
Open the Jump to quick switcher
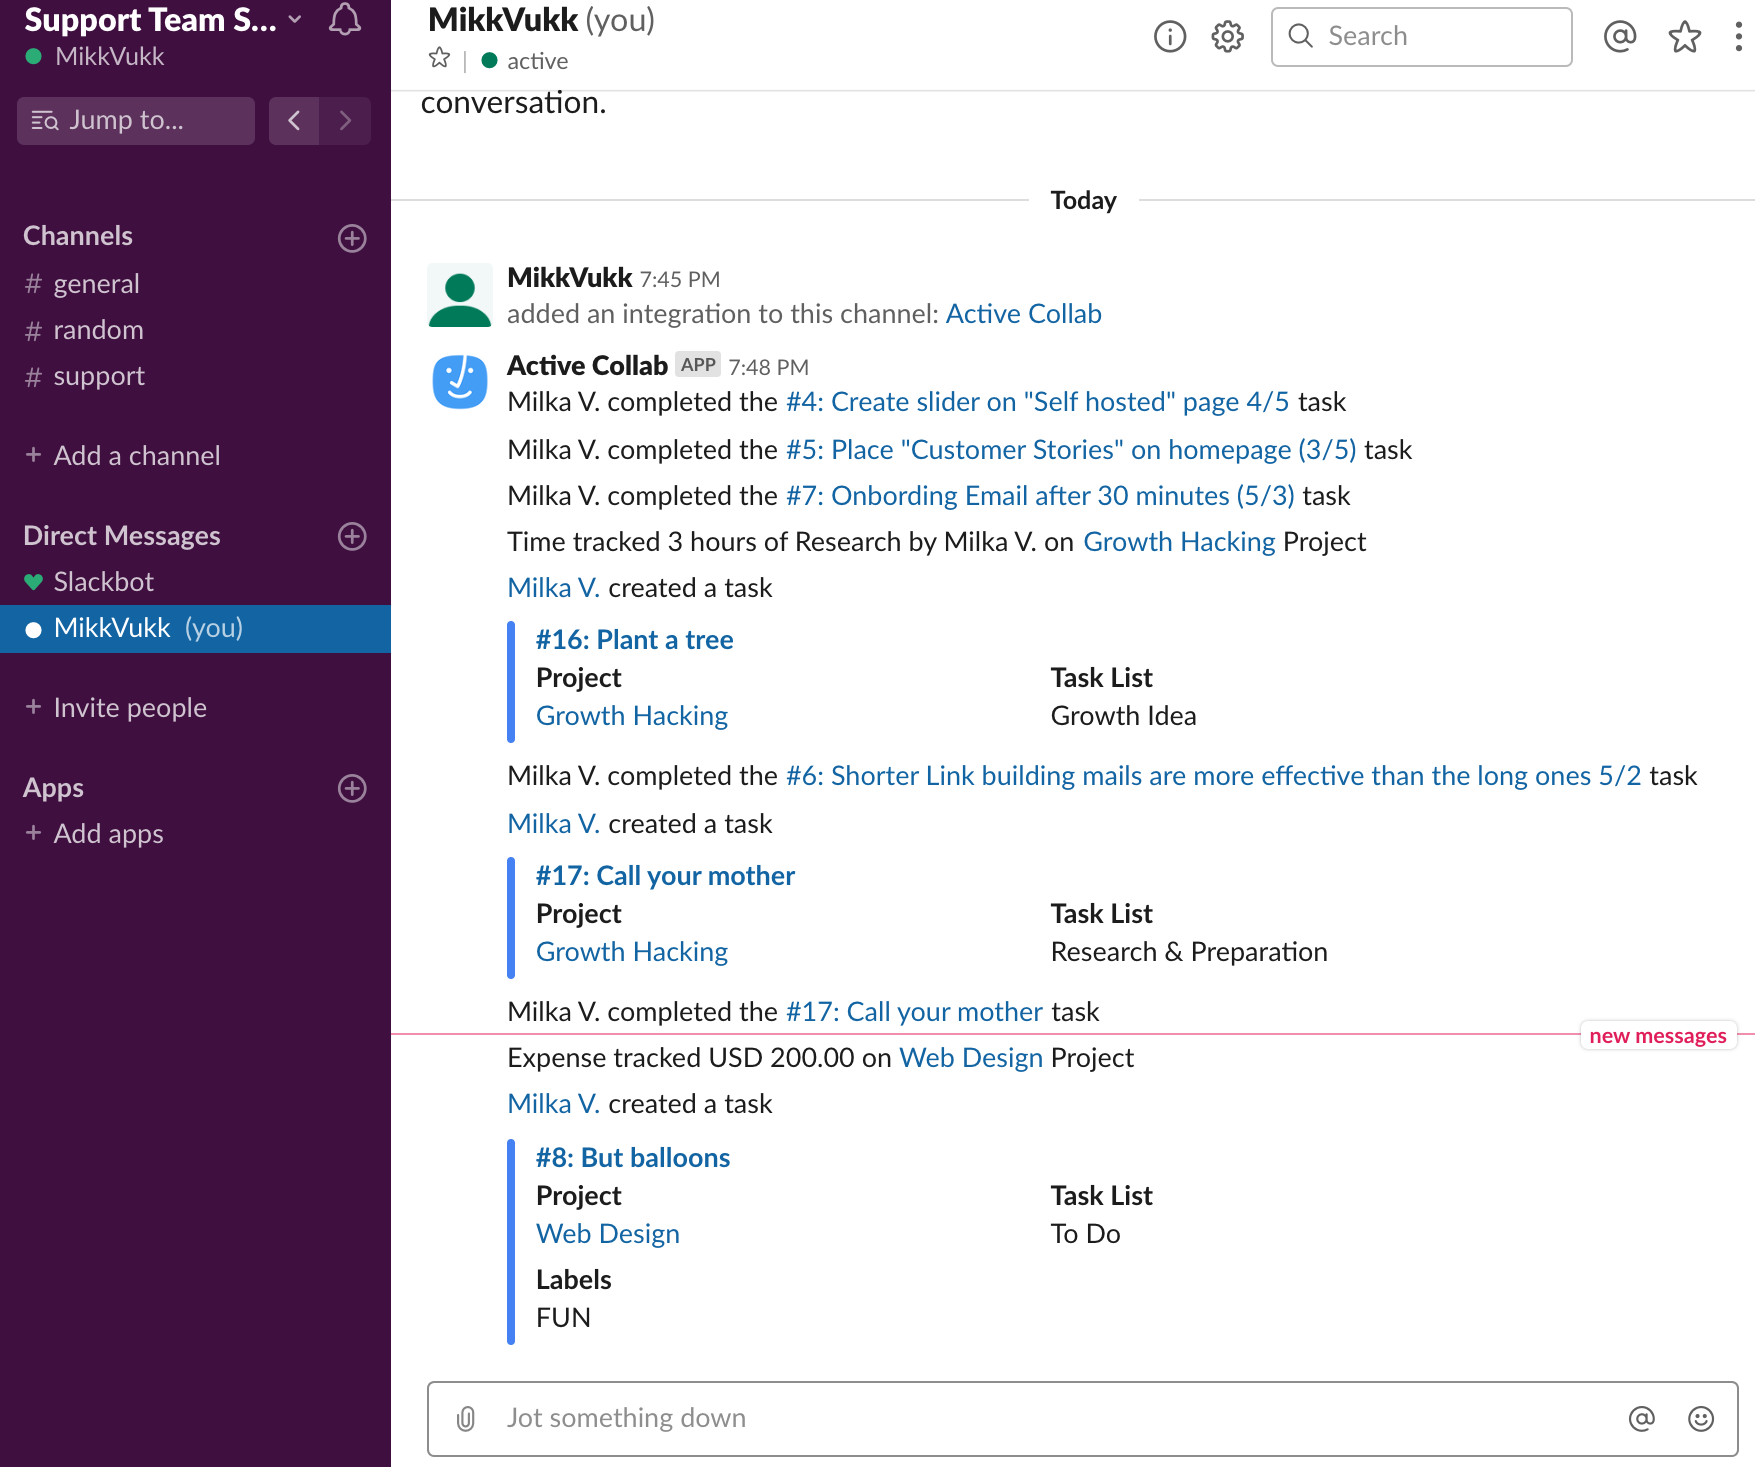tap(136, 121)
